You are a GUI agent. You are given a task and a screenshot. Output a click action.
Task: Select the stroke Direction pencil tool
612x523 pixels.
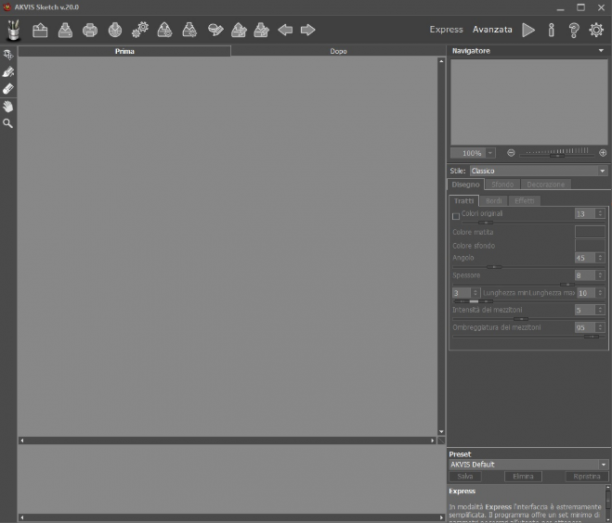click(x=8, y=72)
